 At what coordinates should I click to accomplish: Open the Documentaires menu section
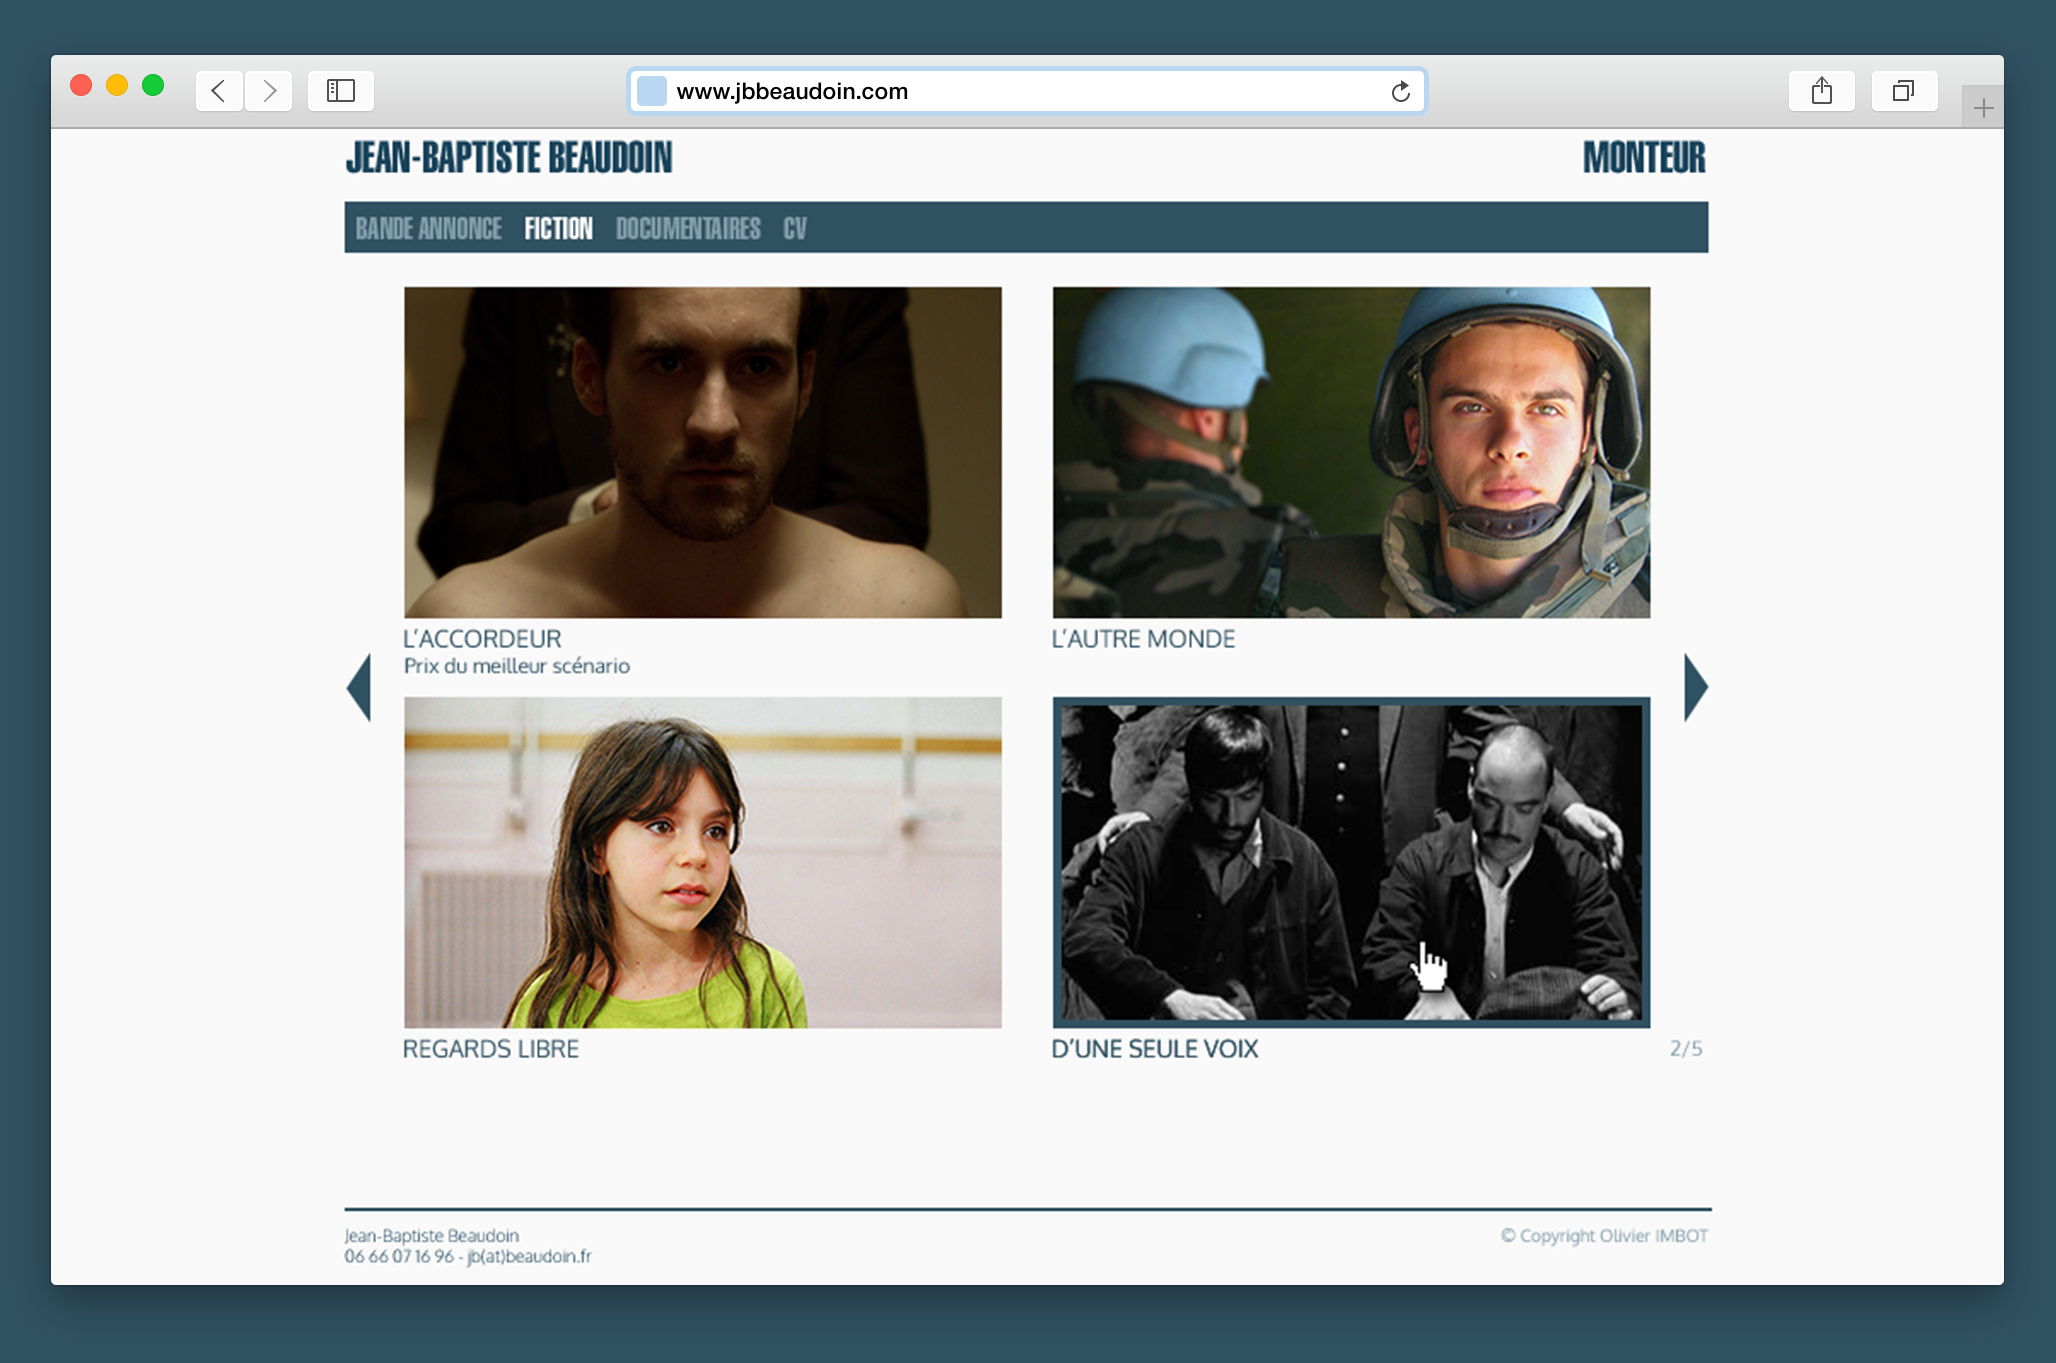688,229
